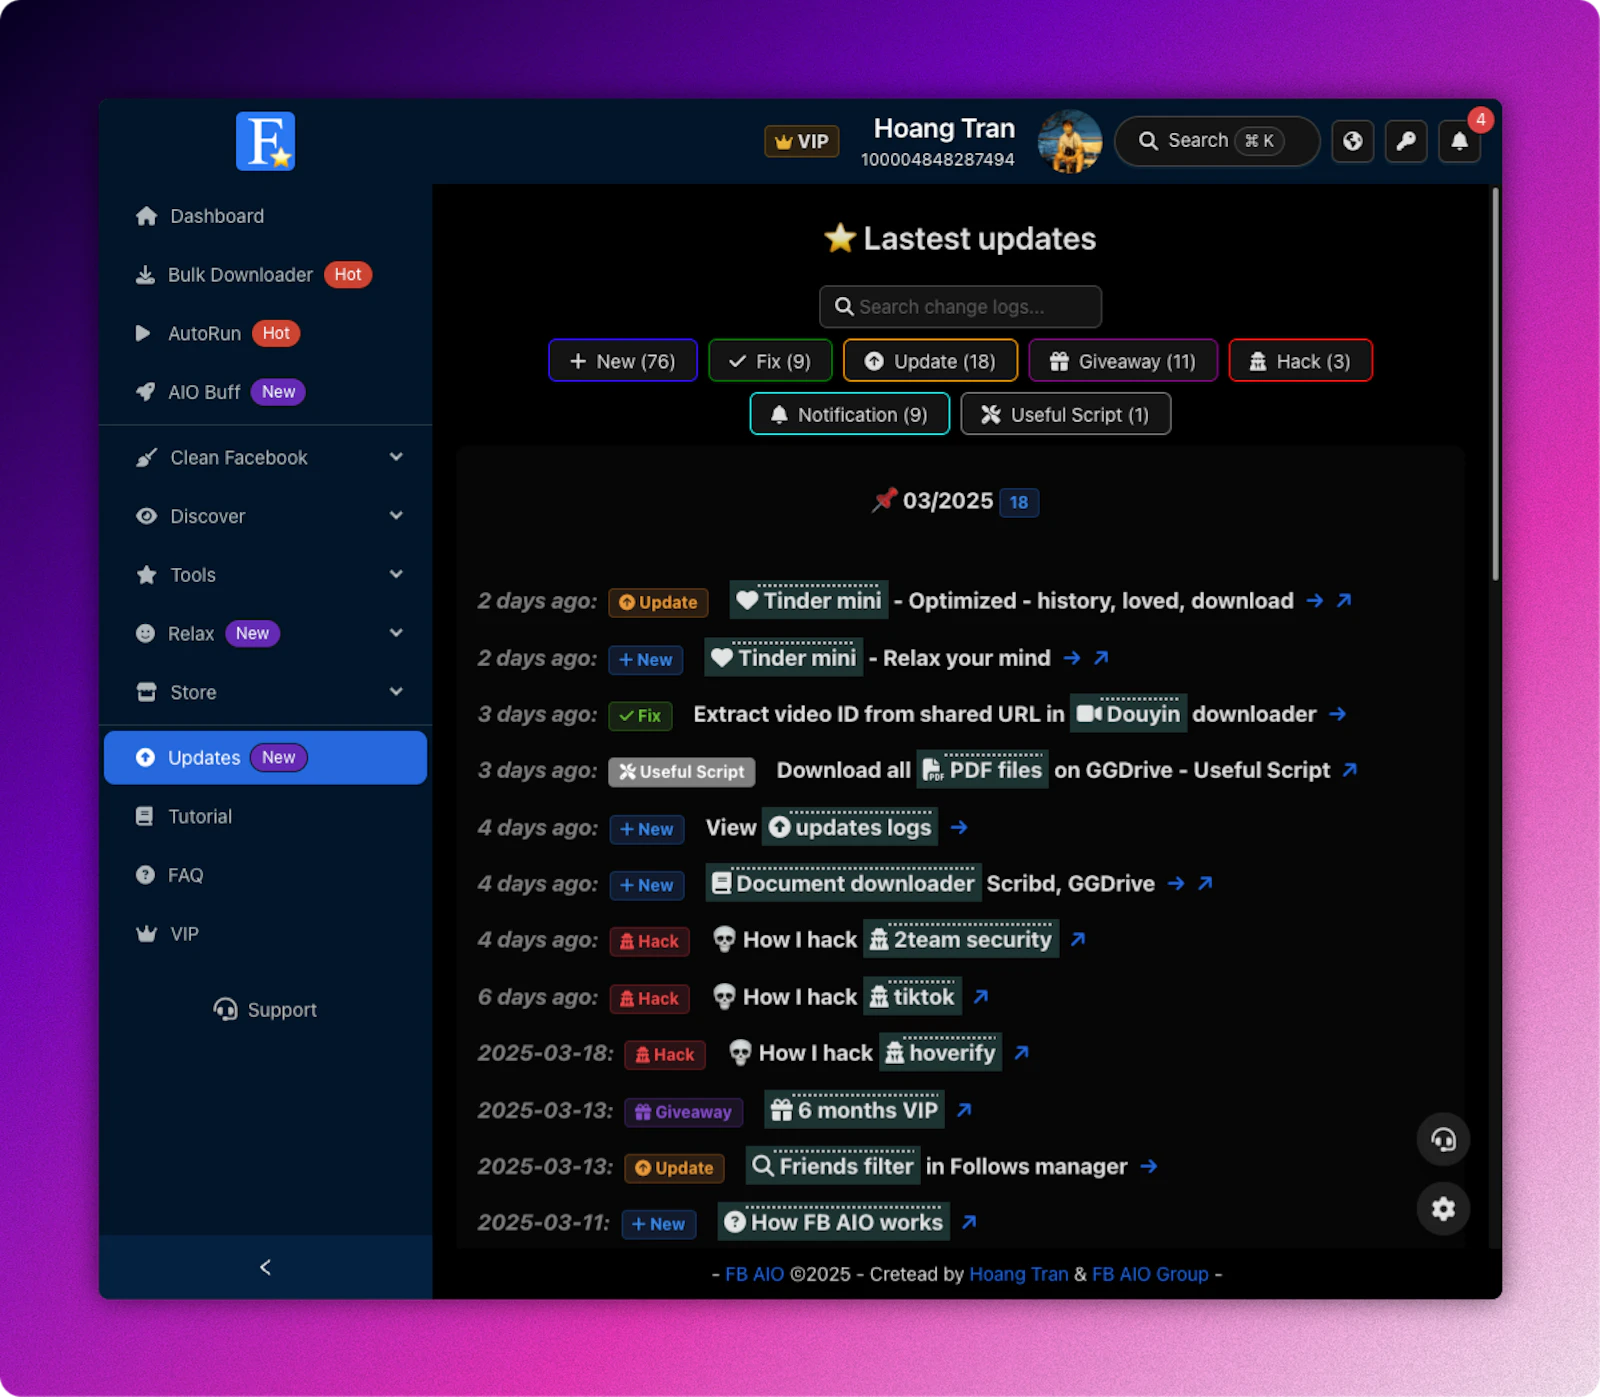Click the floating headset support button
This screenshot has height=1397, width=1600.
pos(1443,1139)
